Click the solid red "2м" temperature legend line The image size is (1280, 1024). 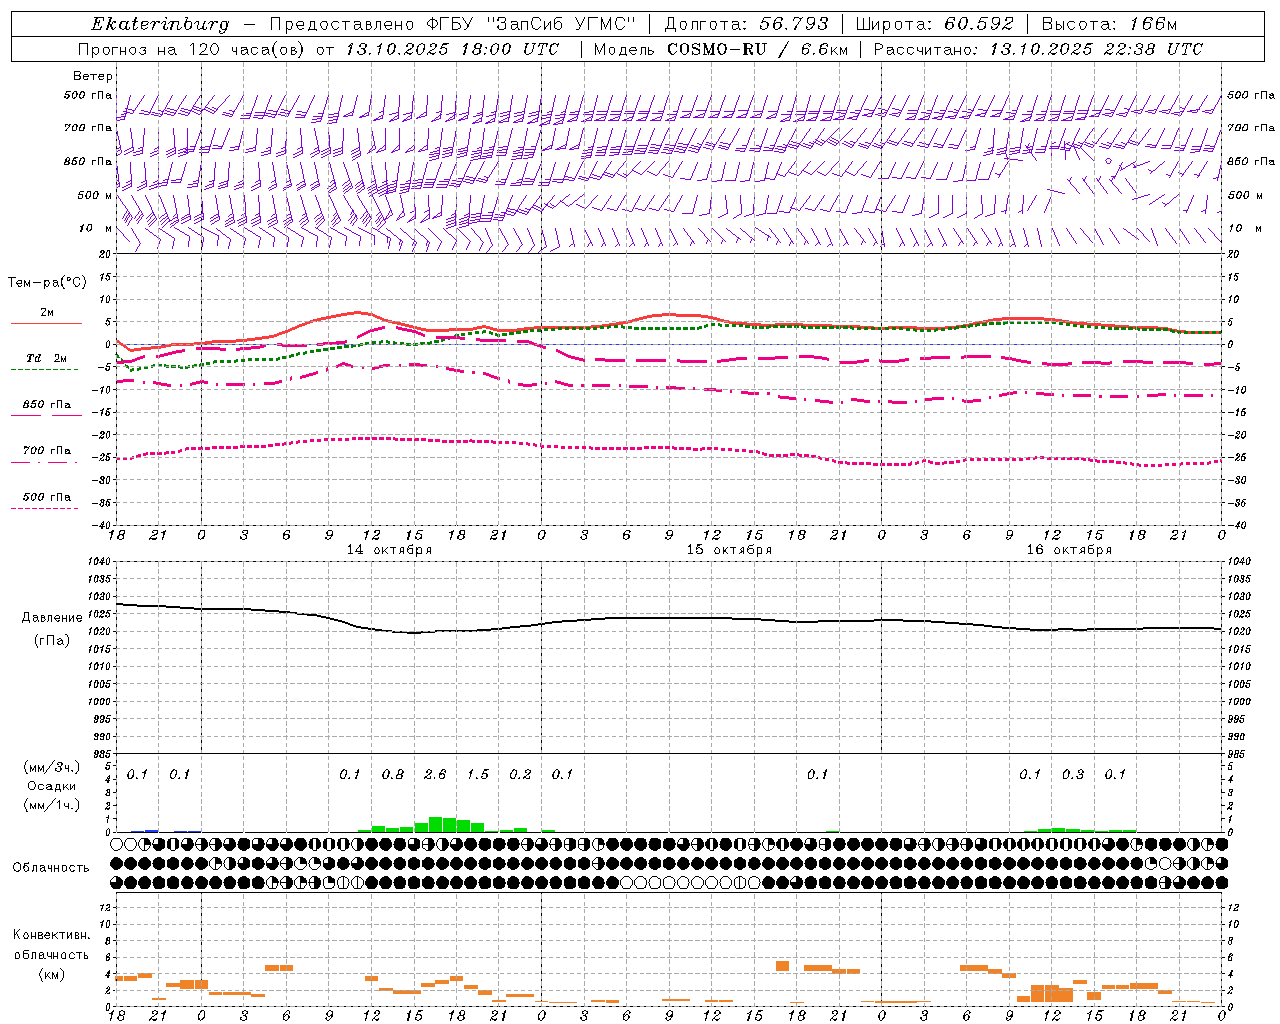tap(46, 324)
